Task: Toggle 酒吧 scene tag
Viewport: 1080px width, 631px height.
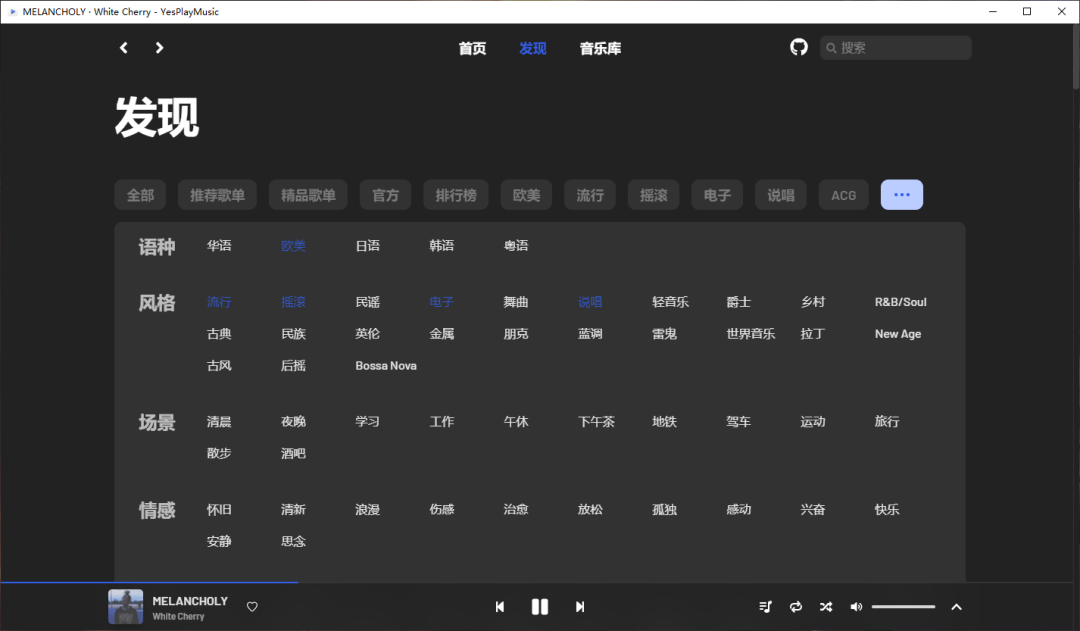Action: 293,453
